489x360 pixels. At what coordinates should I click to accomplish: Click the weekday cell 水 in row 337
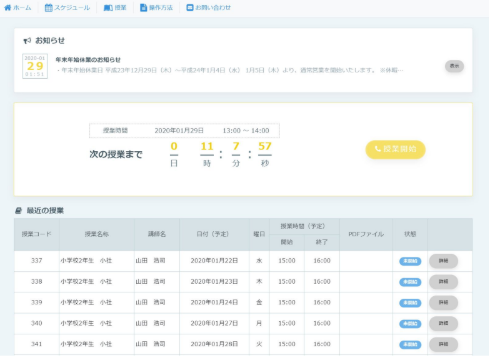click(x=259, y=261)
